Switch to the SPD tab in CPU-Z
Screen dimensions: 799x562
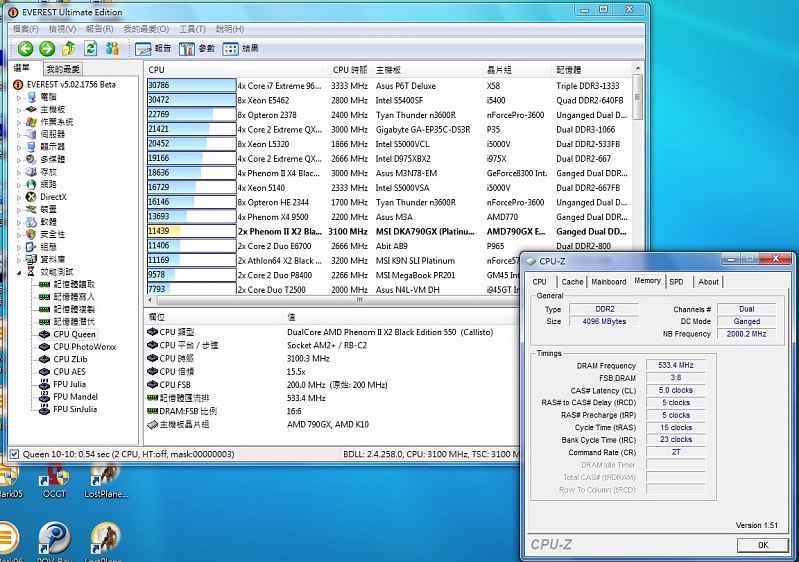pos(676,282)
